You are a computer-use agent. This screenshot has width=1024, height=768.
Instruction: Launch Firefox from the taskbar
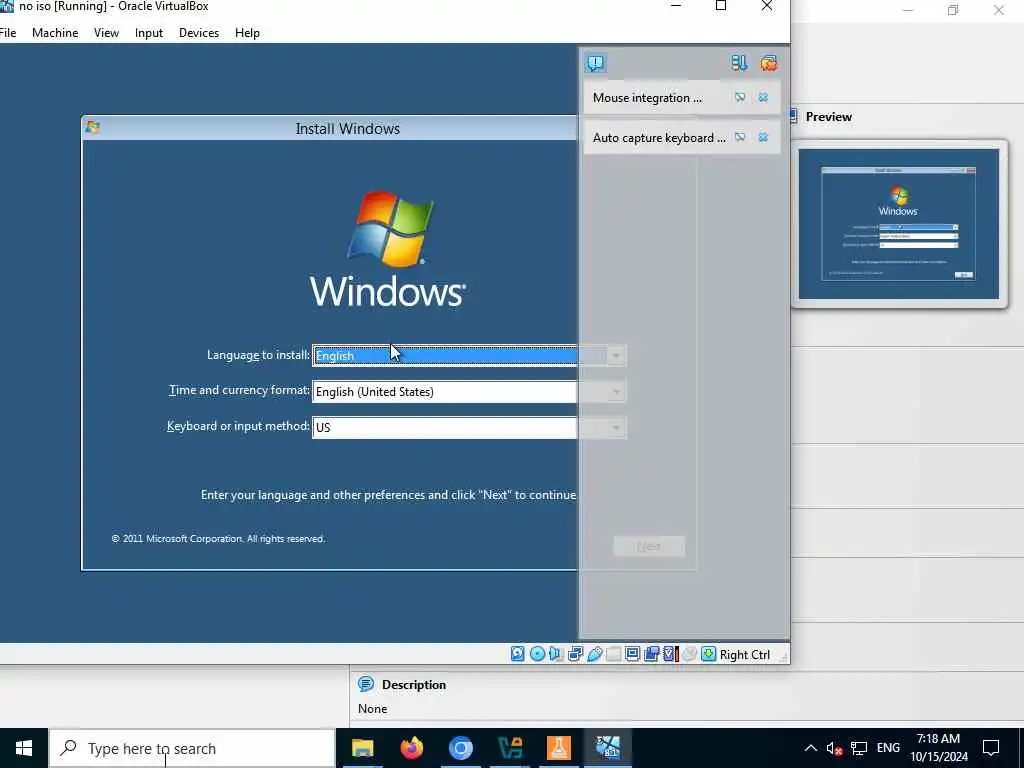(x=411, y=748)
